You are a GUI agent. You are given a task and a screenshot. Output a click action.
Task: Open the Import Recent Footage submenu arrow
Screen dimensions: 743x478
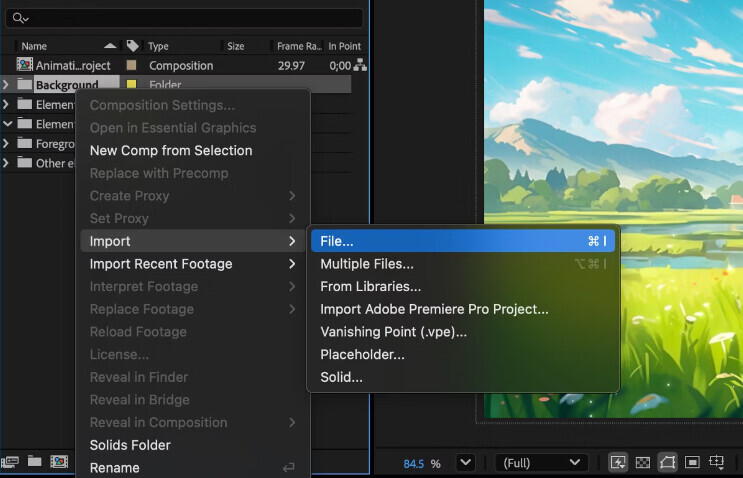click(292, 264)
